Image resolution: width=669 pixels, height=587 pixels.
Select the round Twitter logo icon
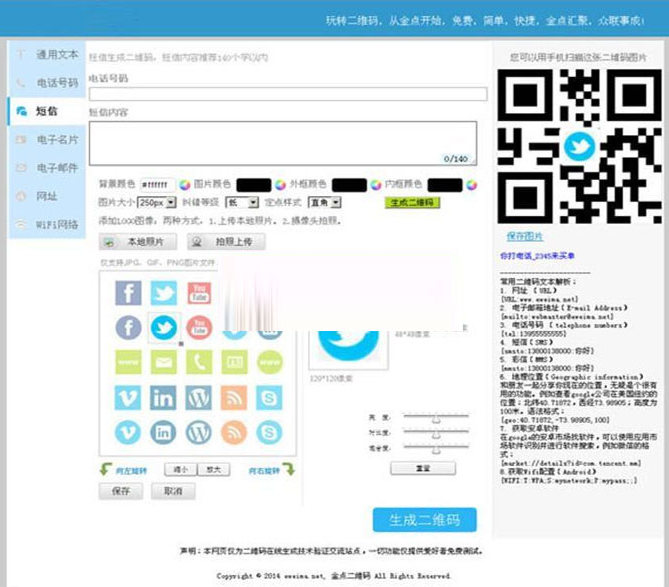(164, 328)
